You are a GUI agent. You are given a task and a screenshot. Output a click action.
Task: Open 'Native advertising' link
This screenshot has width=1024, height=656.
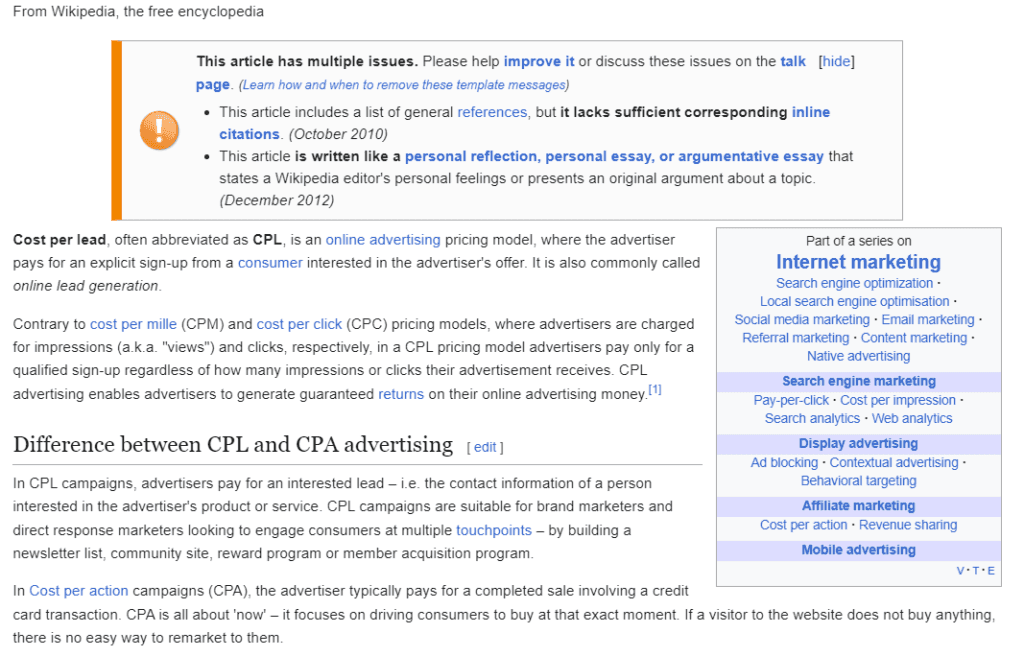tap(858, 356)
